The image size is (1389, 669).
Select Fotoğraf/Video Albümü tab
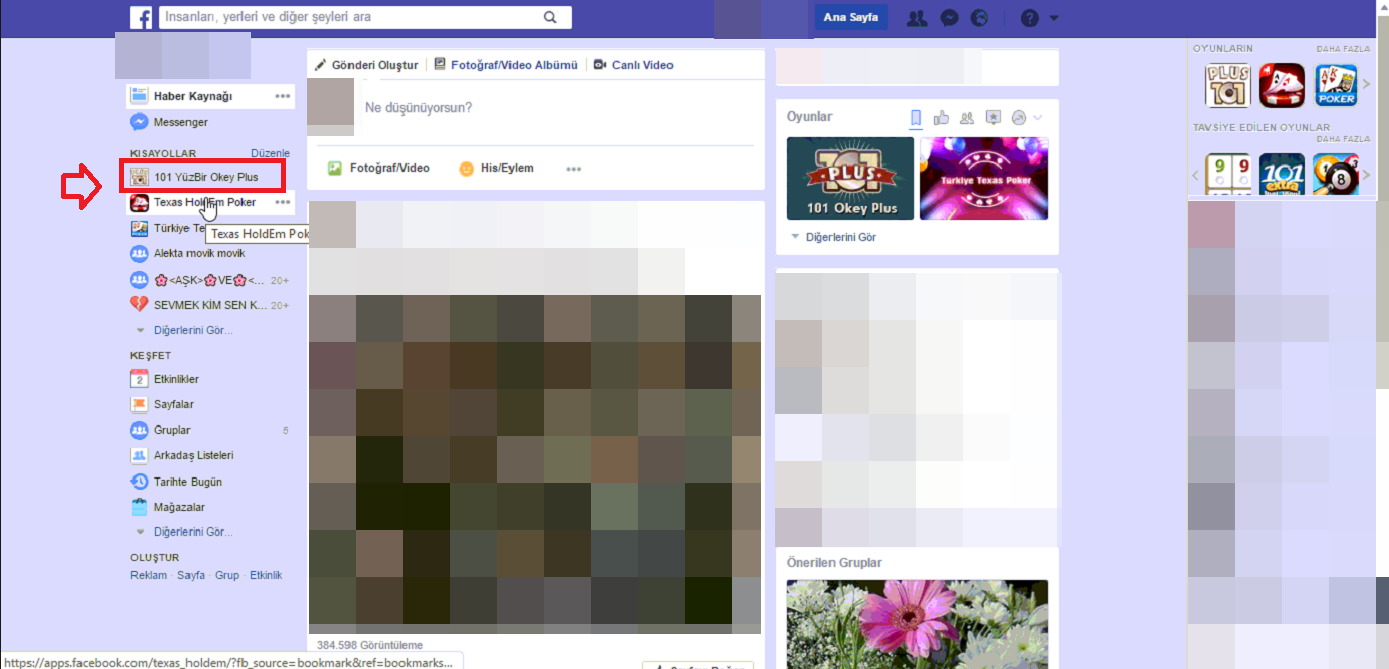pos(506,65)
